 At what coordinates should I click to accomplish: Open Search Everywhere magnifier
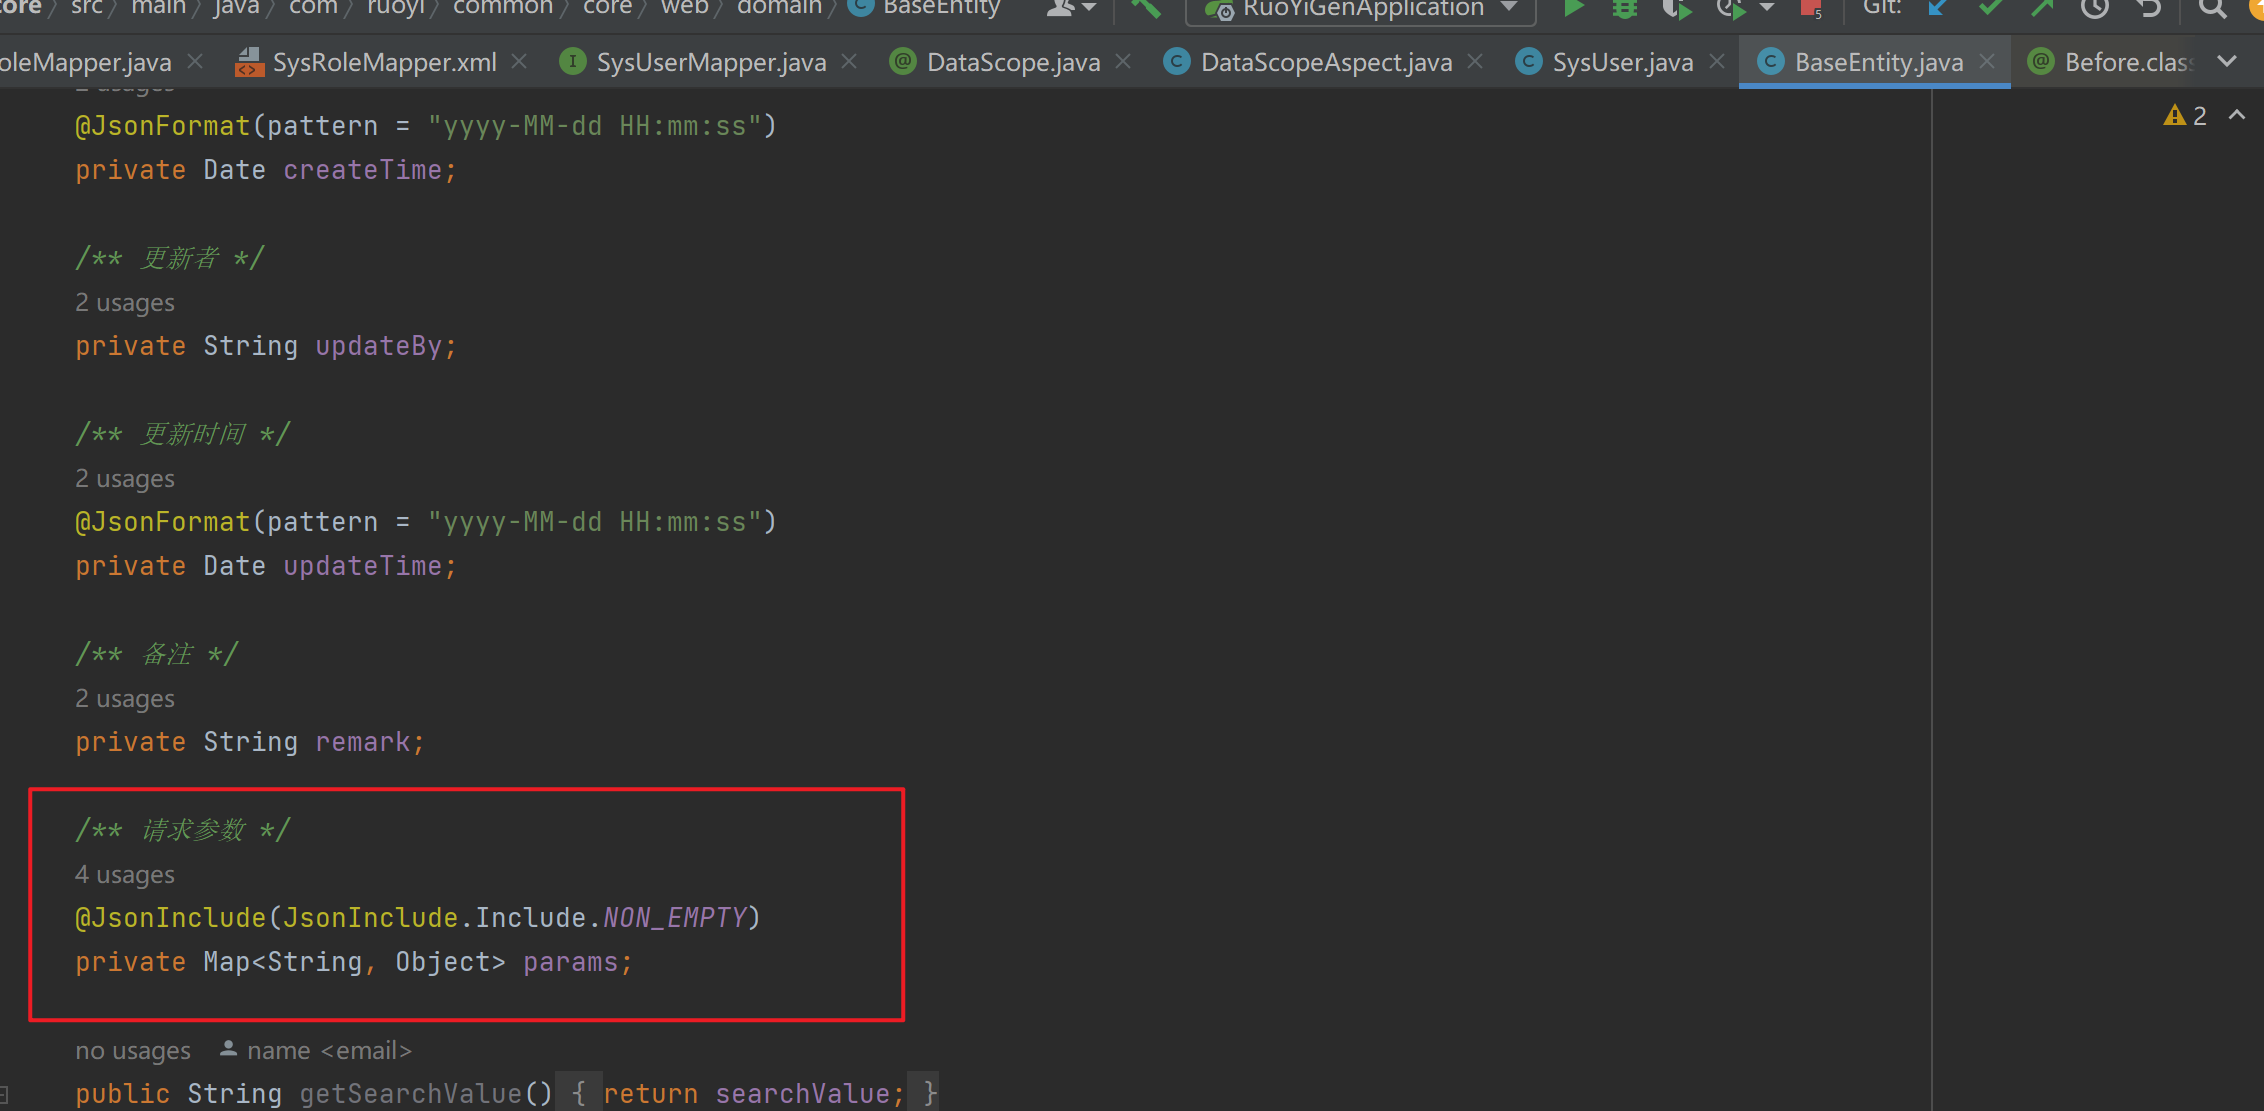[2213, 9]
